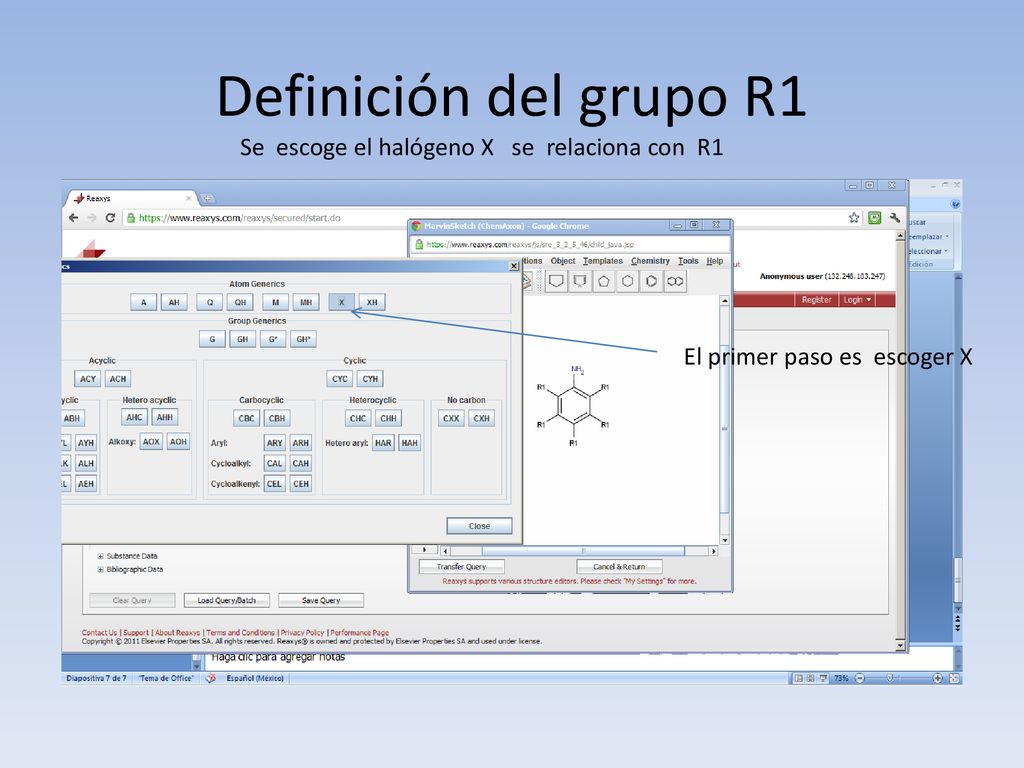Choose heterocyclic CHC group
This screenshot has width=1024, height=768.
pyautogui.click(x=358, y=418)
